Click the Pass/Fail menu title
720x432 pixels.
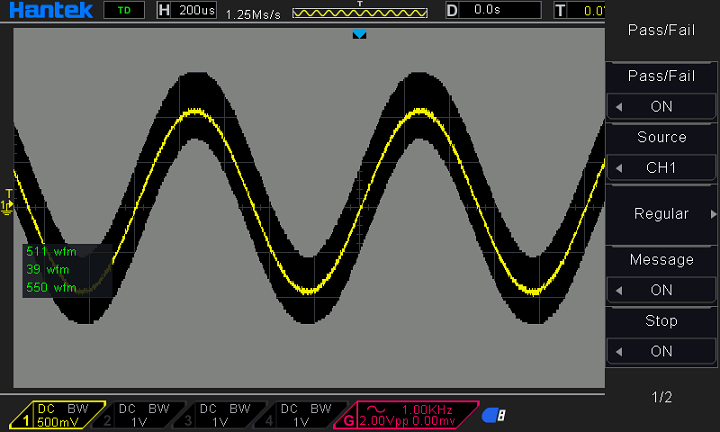(661, 30)
